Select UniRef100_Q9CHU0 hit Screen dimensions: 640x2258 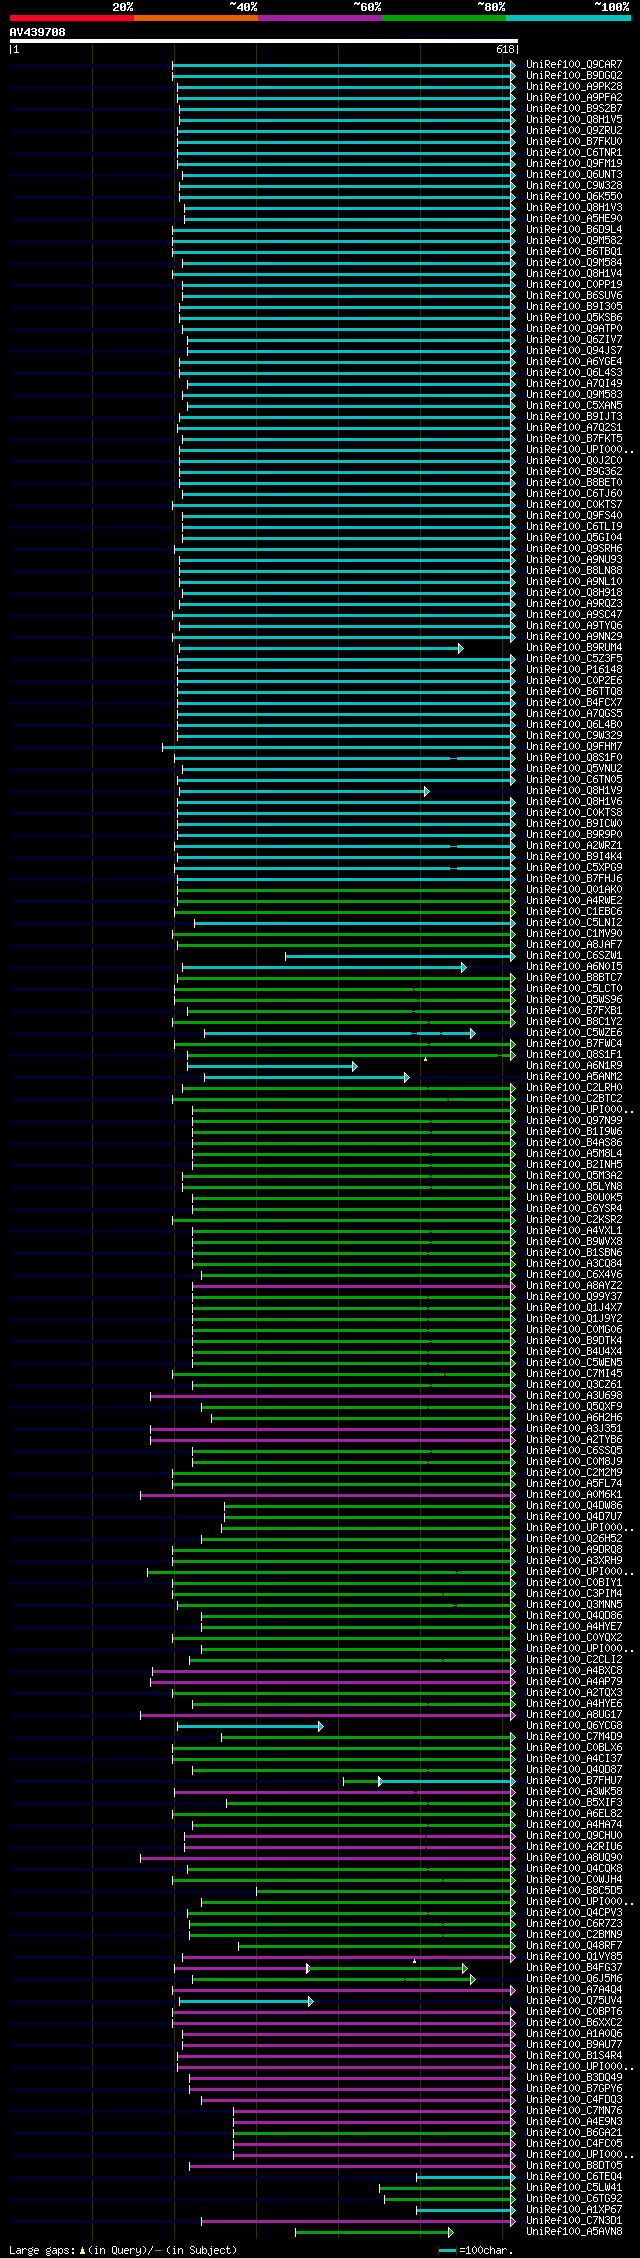574,1835
